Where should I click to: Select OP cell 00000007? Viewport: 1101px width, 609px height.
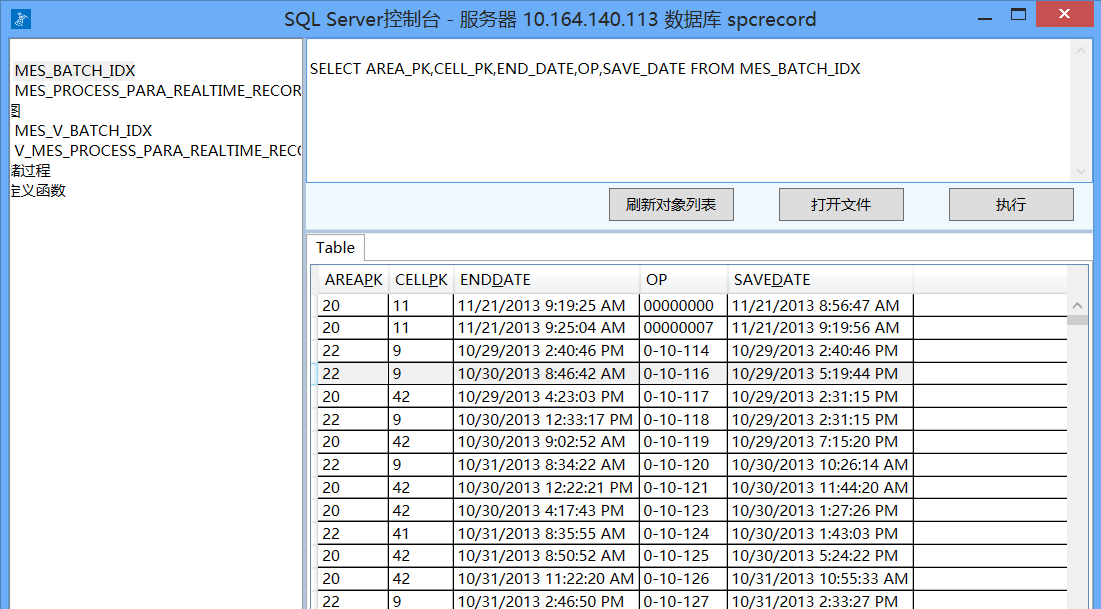pyautogui.click(x=683, y=328)
